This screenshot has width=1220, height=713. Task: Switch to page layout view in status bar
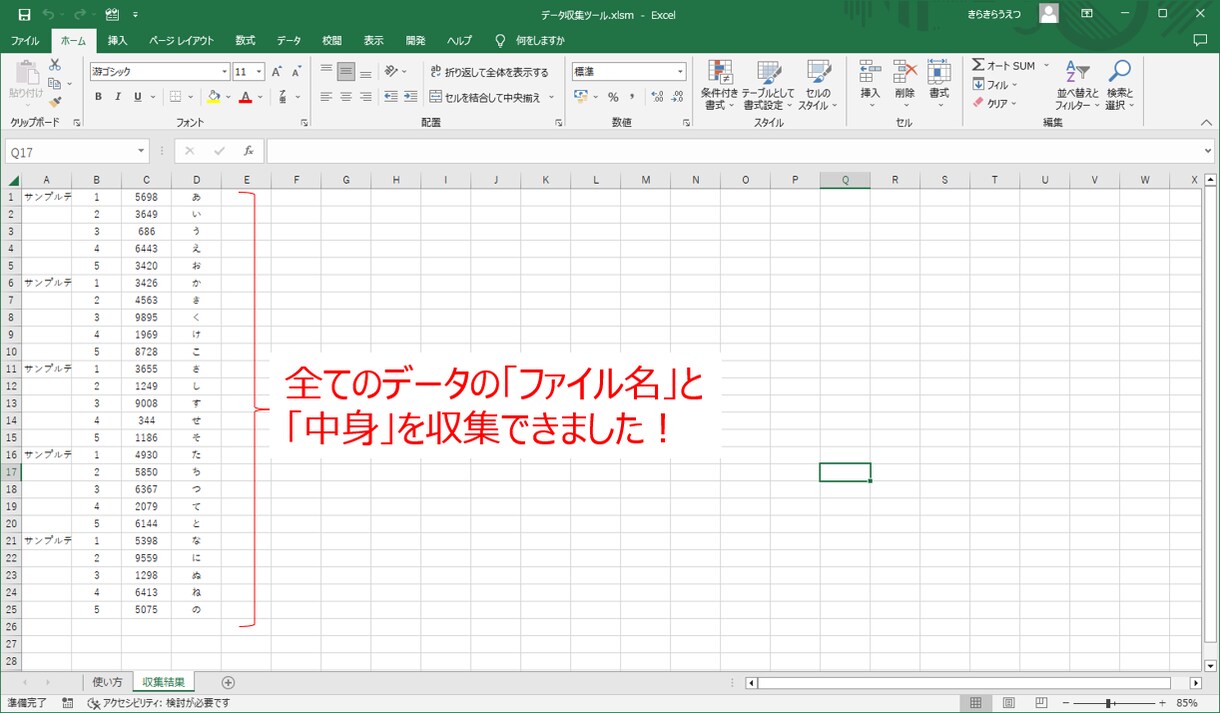1009,703
